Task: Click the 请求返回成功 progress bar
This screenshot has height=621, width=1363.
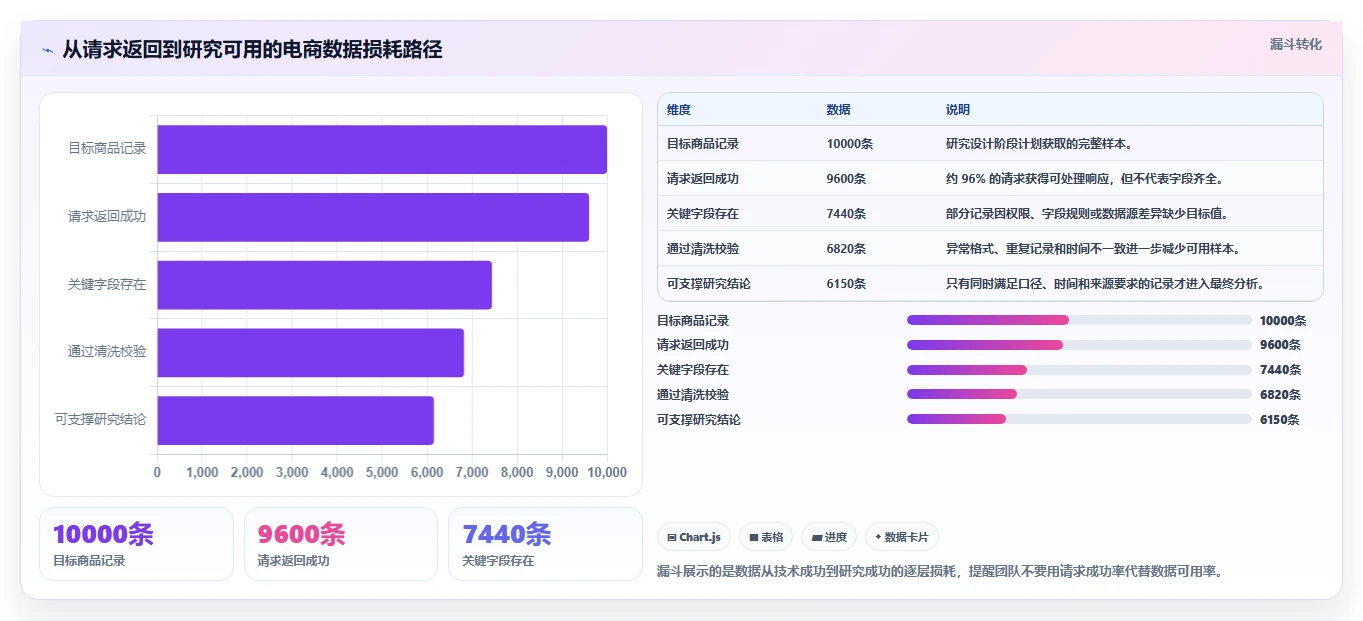Action: (1079, 345)
